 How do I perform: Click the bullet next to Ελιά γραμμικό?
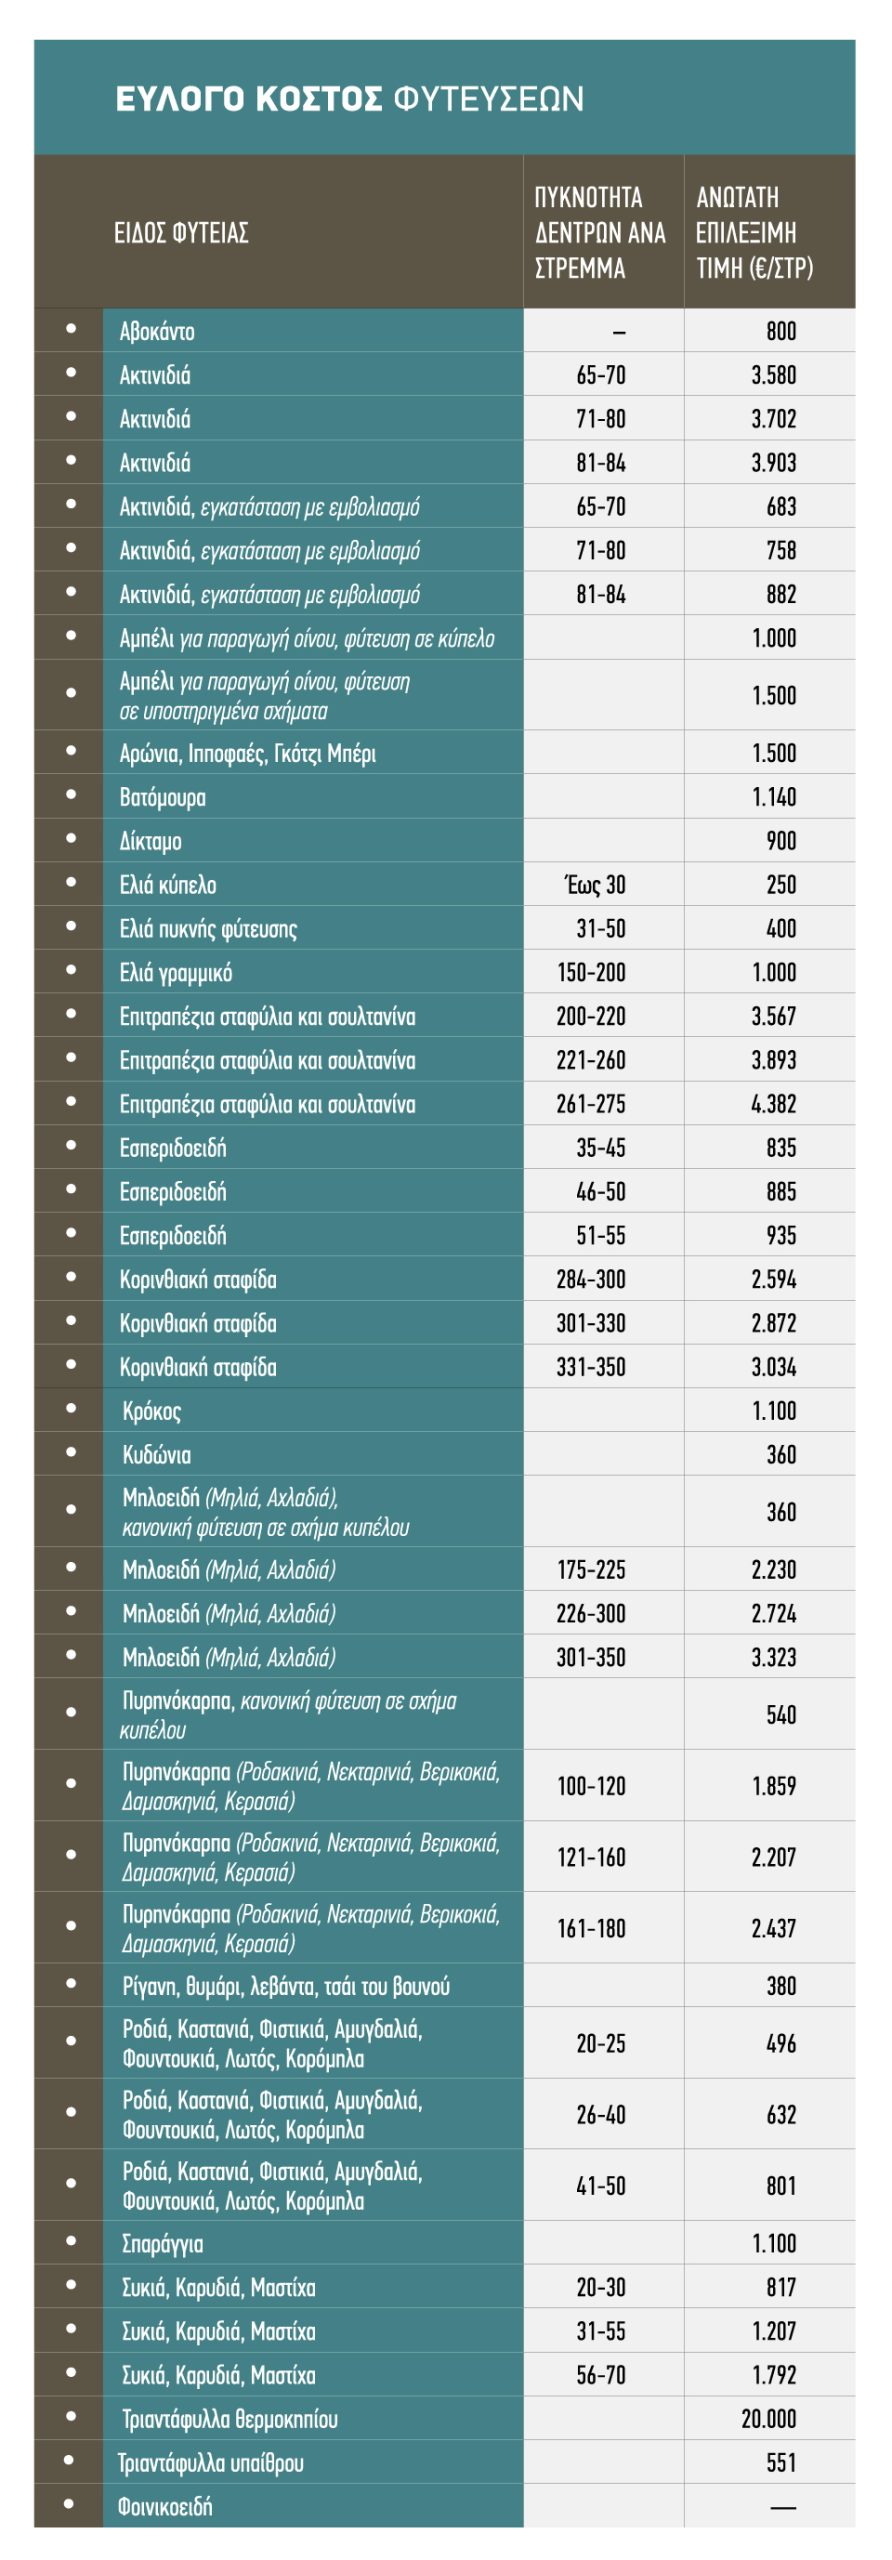click(71, 970)
